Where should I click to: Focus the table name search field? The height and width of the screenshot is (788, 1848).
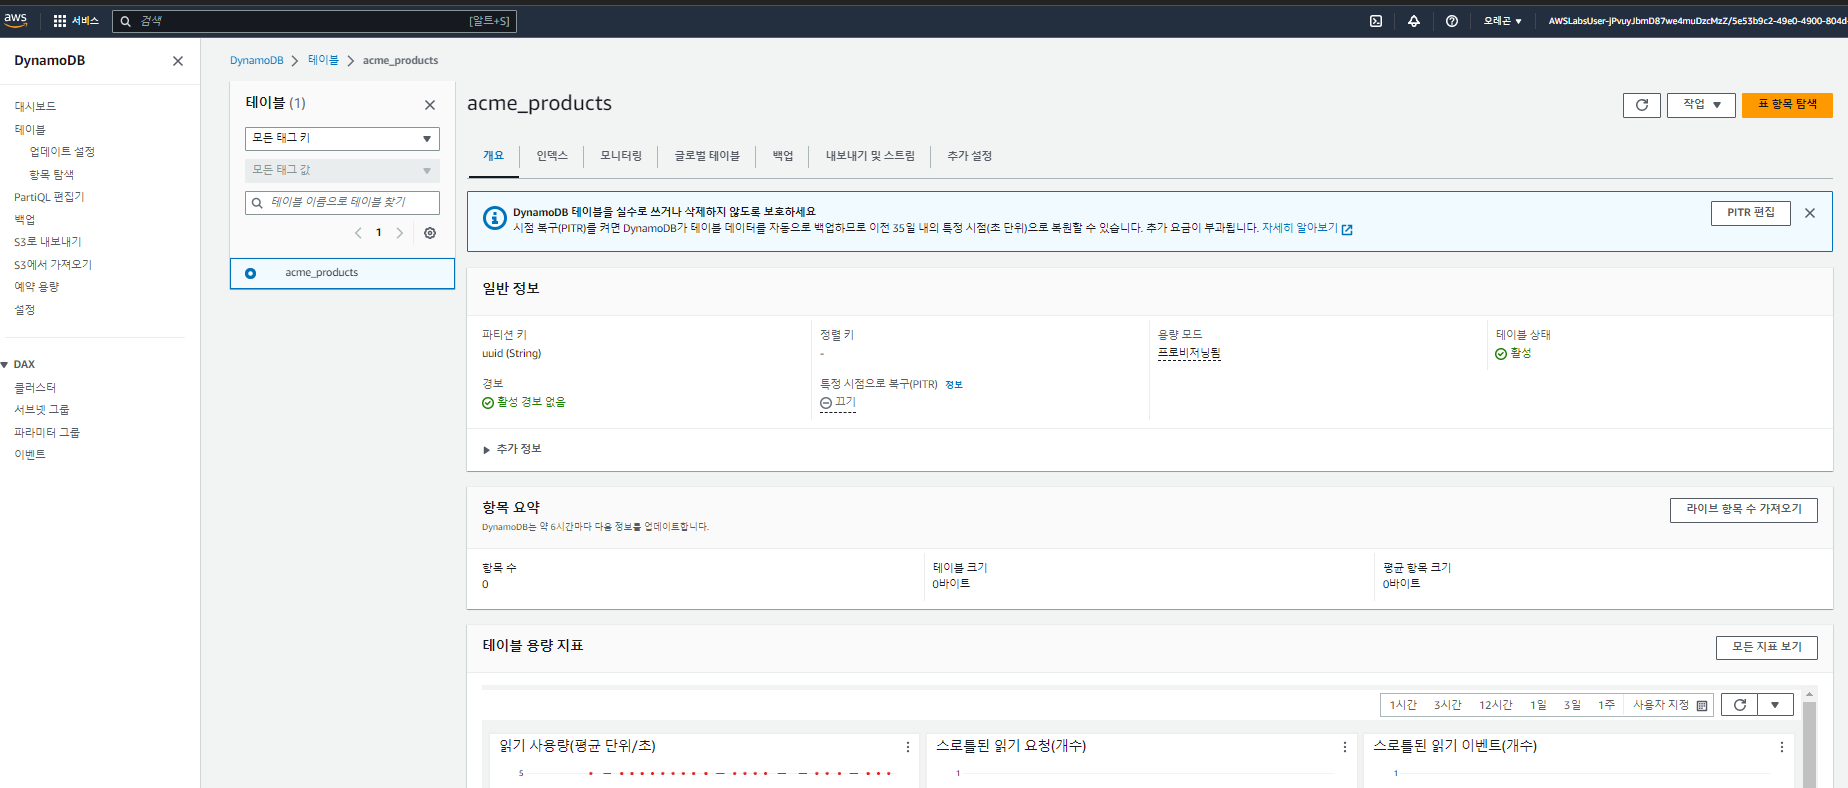(x=342, y=203)
